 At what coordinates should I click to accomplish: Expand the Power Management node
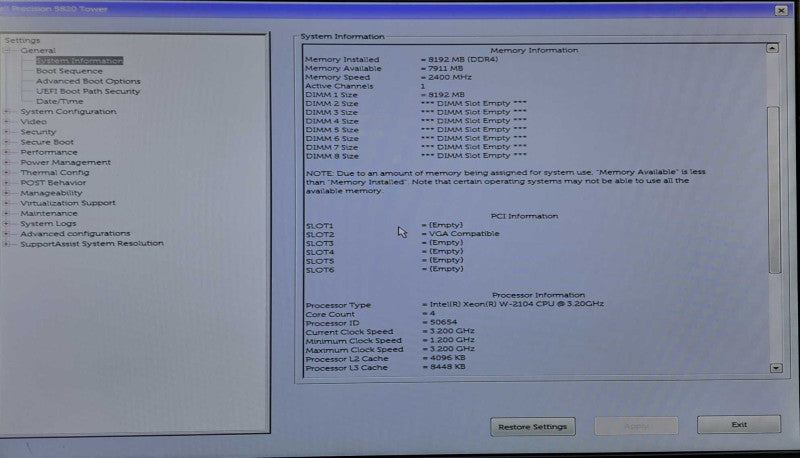[7, 162]
